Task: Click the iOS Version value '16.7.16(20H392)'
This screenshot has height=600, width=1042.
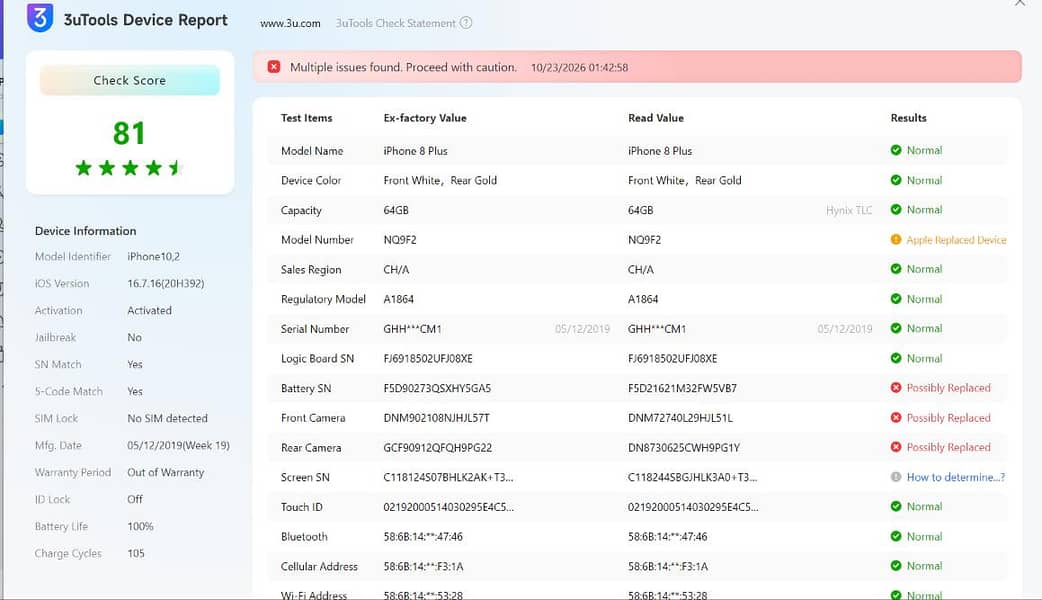Action: [x=165, y=284]
